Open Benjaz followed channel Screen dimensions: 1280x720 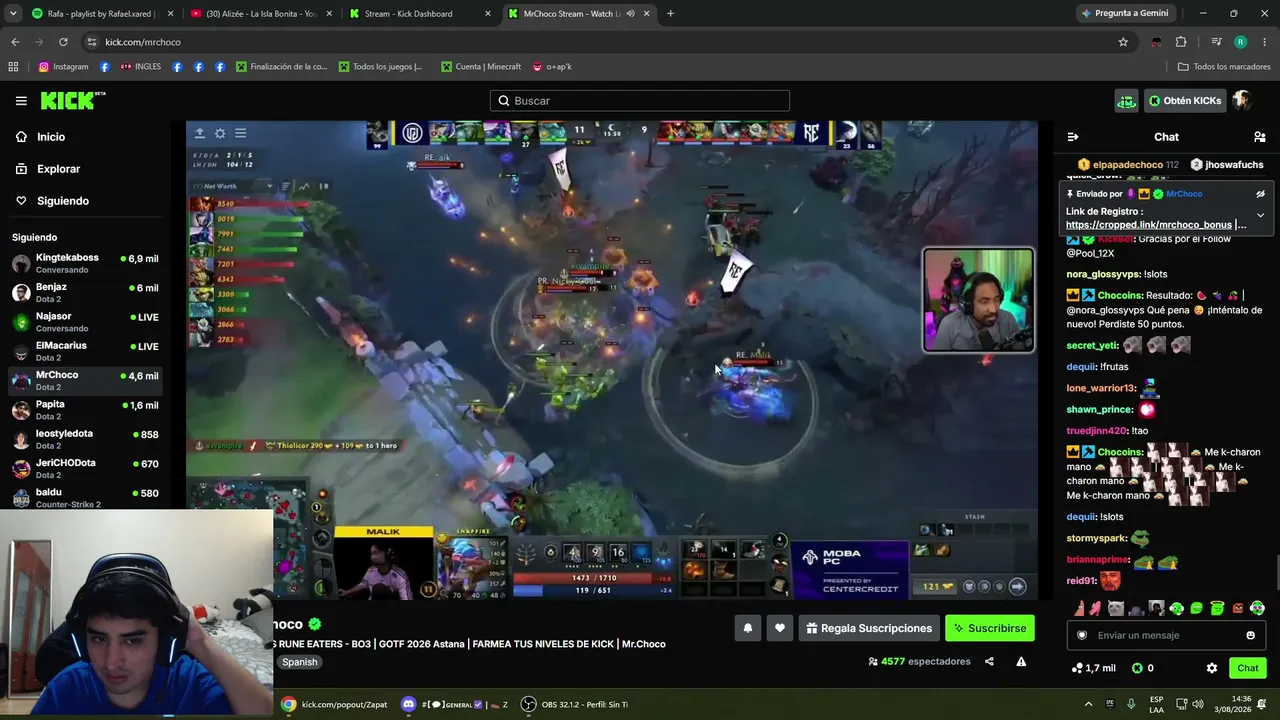coord(85,293)
